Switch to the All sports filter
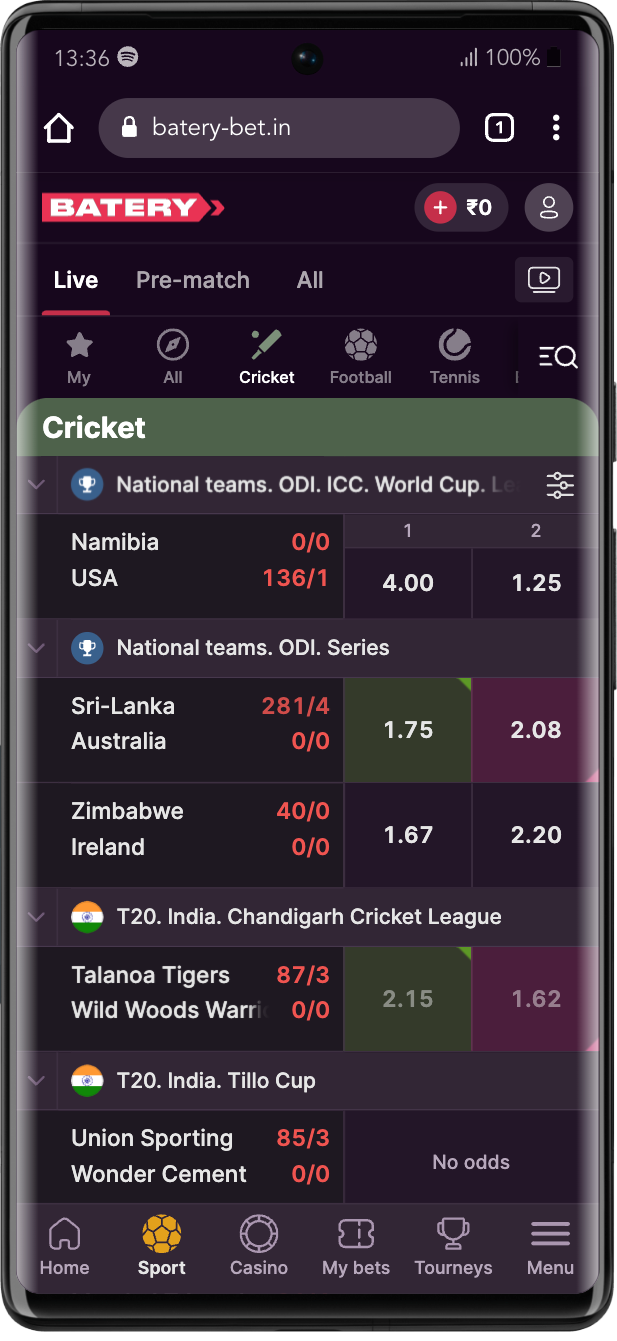The image size is (617, 1341). point(172,355)
